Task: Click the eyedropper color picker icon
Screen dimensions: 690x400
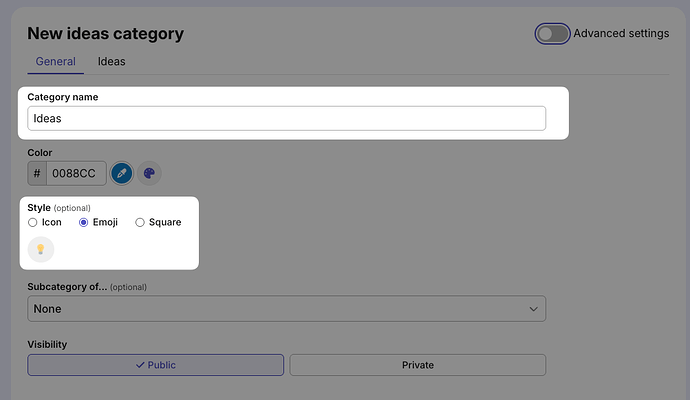Action: pyautogui.click(x=122, y=173)
